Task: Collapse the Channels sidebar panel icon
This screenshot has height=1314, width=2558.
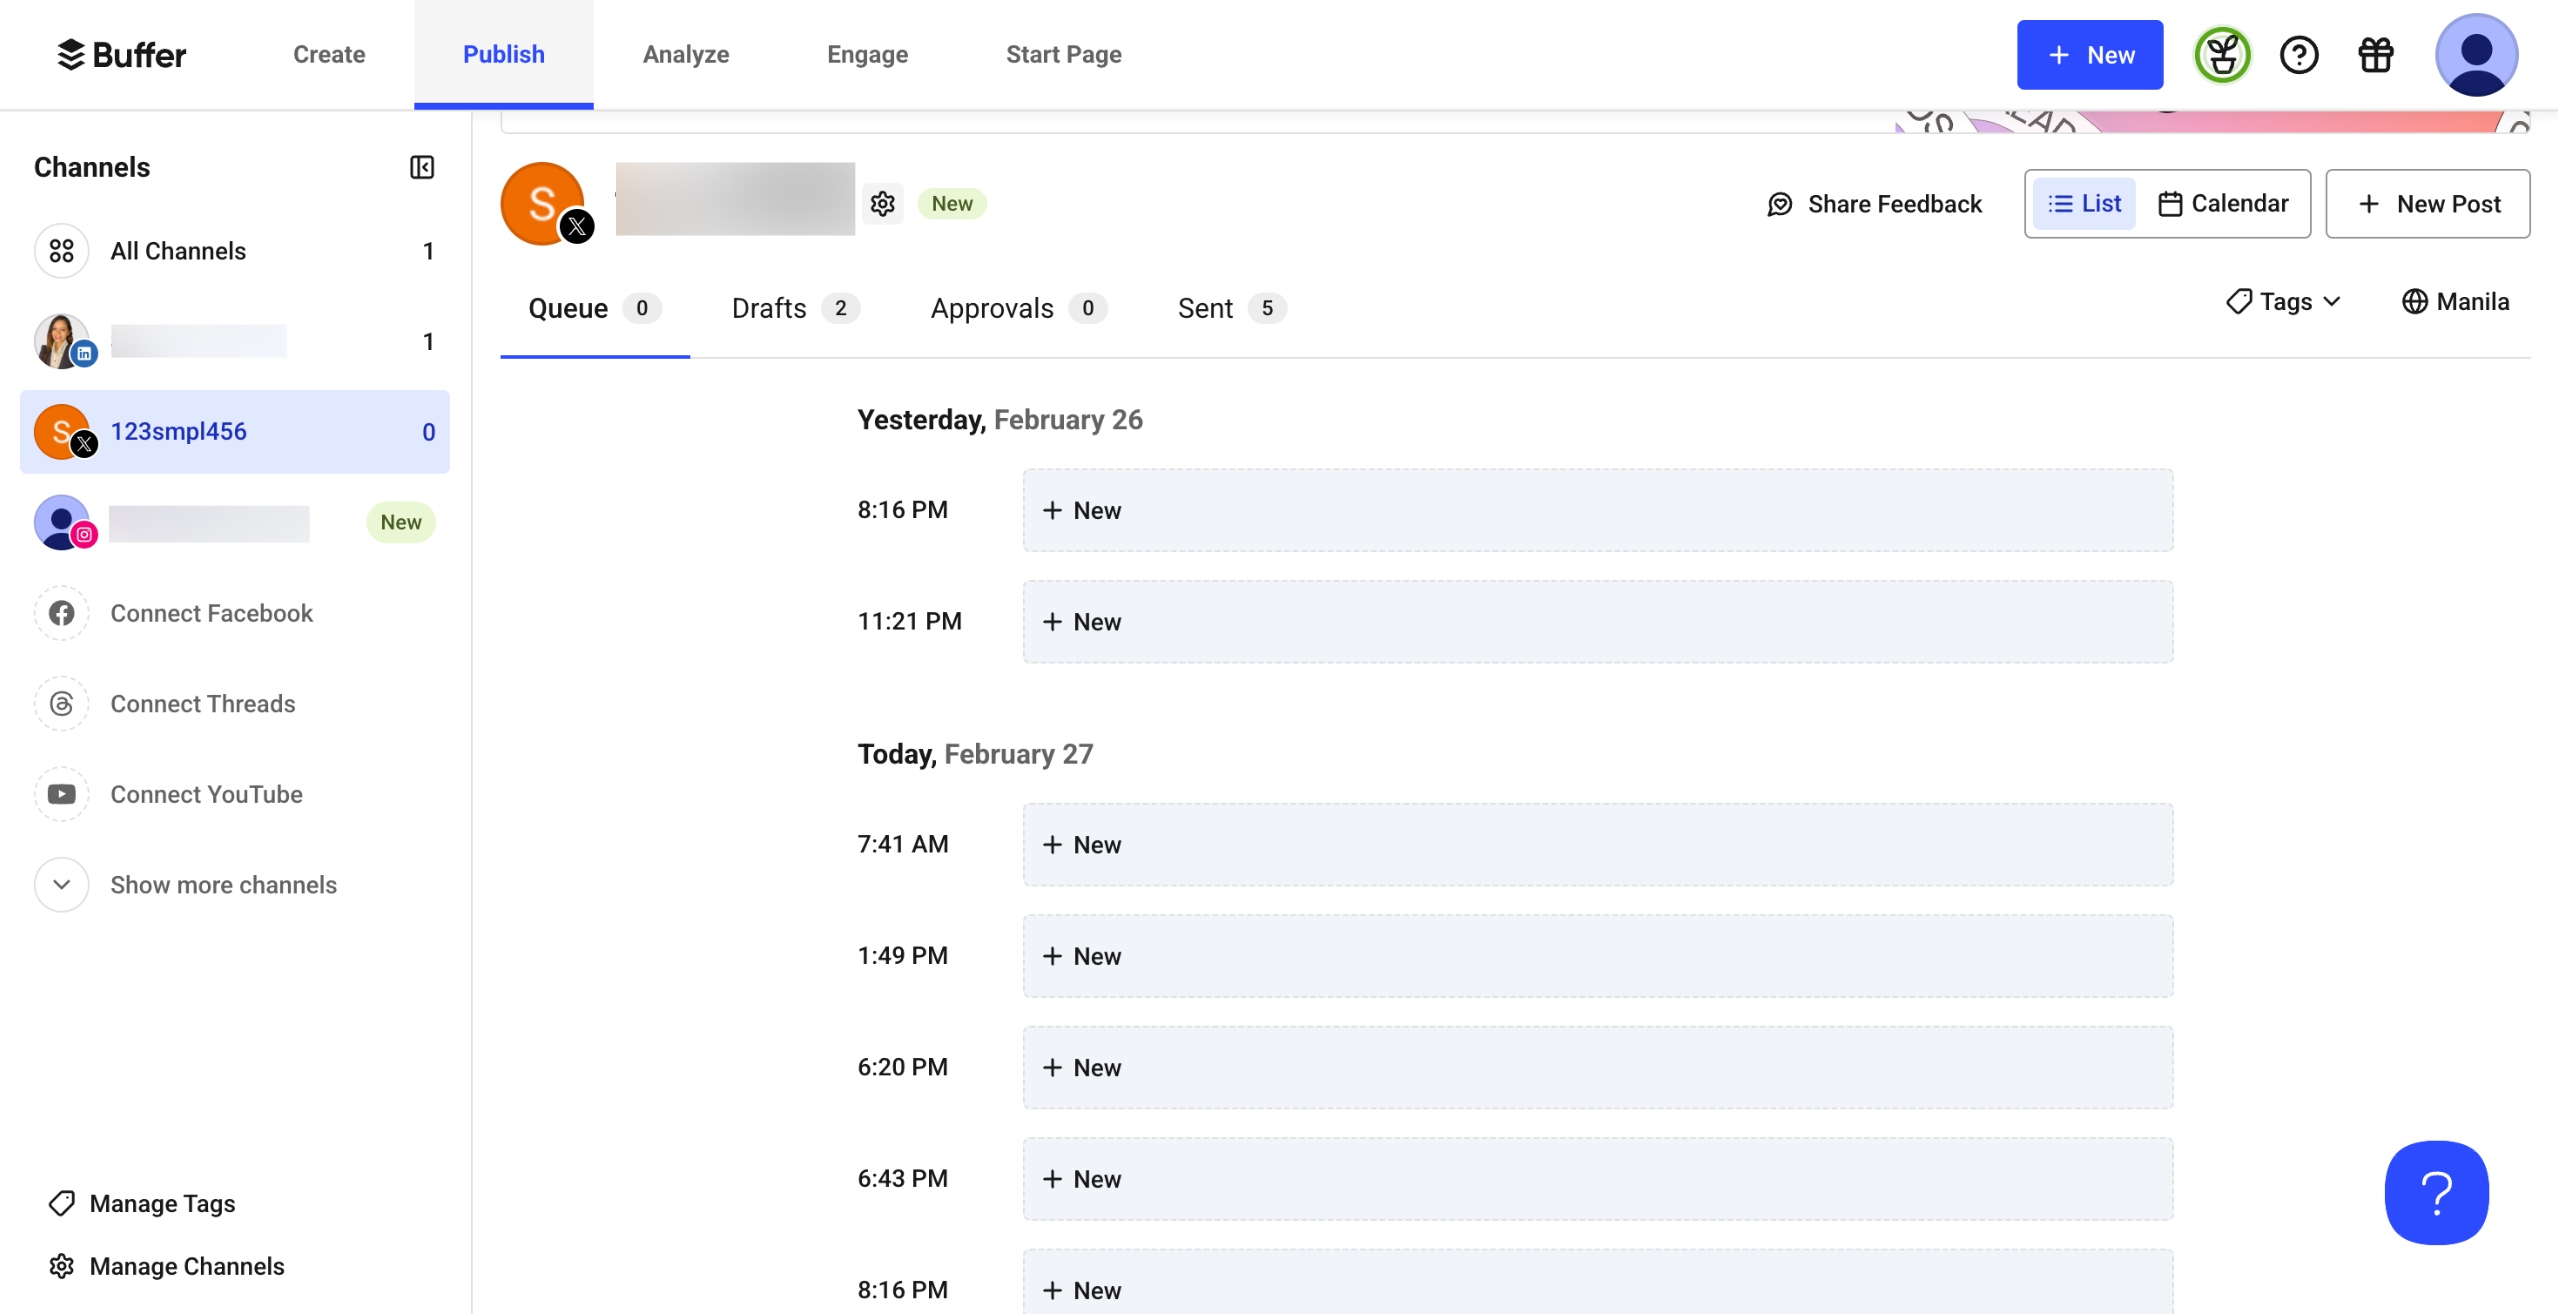Action: click(x=422, y=167)
